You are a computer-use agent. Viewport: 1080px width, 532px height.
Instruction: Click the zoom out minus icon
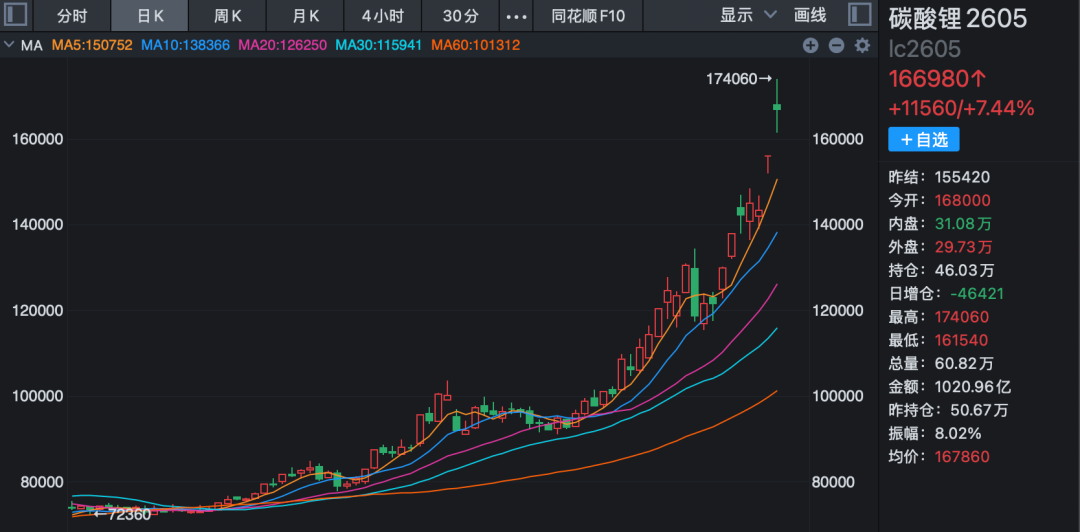[836, 45]
